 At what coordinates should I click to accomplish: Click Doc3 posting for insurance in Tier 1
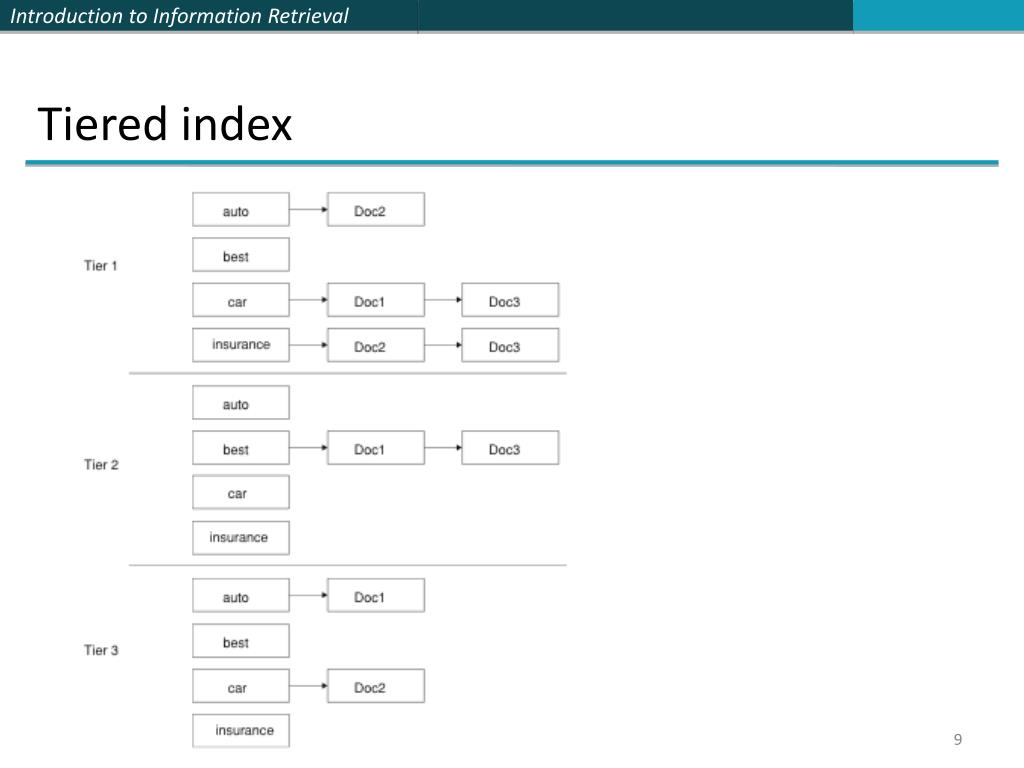pyautogui.click(x=511, y=345)
